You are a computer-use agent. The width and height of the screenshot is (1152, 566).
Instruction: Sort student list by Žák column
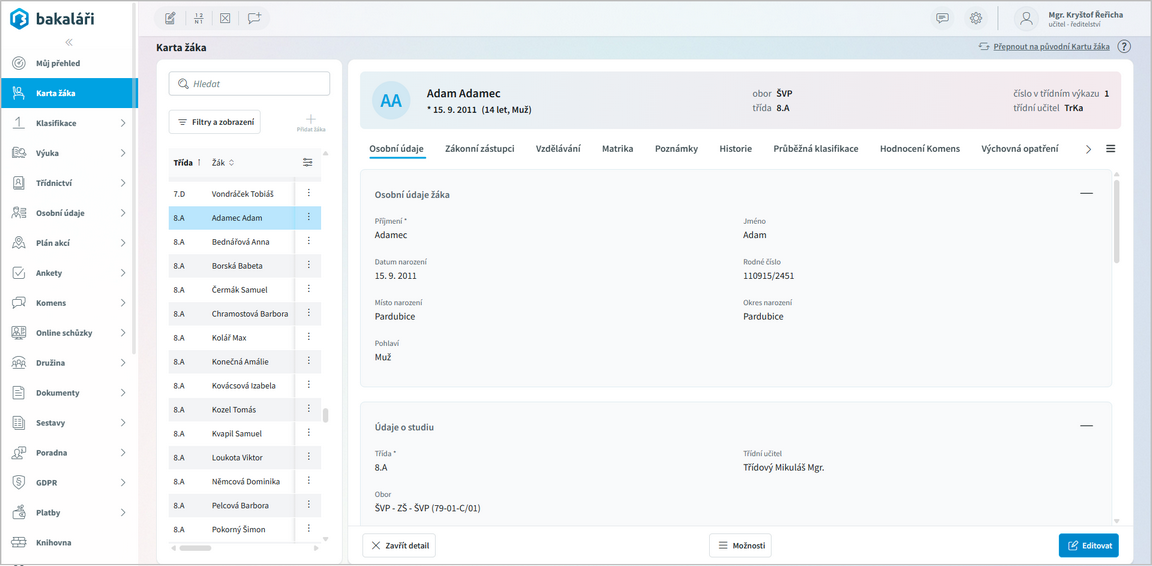click(223, 163)
